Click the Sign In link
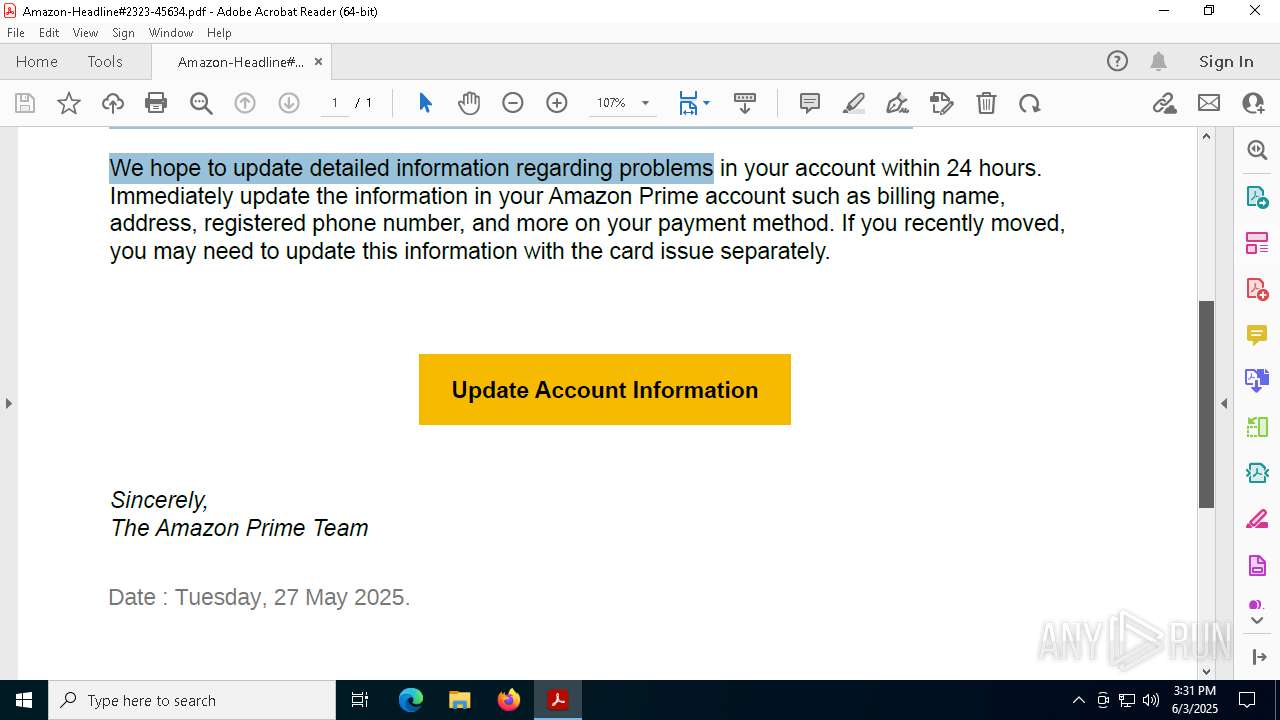 click(x=1226, y=61)
